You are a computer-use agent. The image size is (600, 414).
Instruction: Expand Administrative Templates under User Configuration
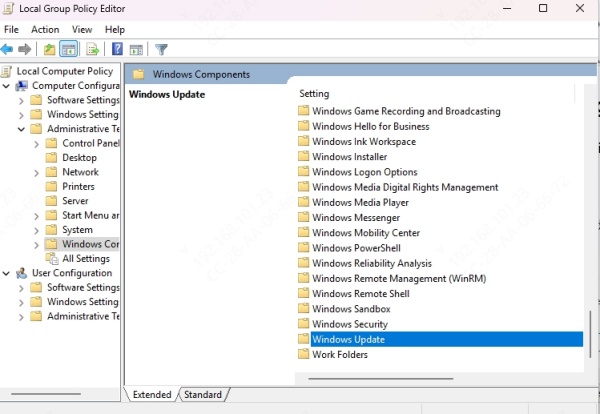(x=21, y=317)
